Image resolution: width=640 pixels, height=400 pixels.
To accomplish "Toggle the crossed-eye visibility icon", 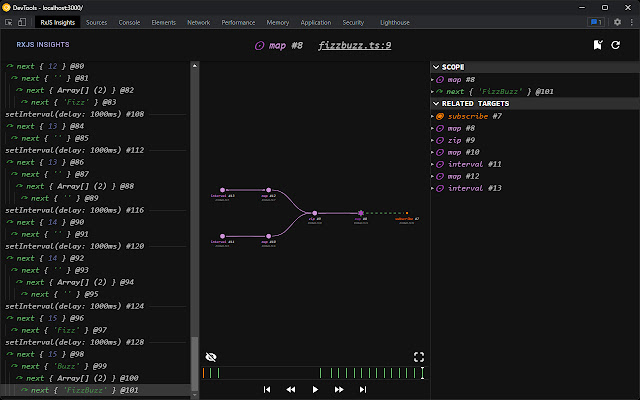I will click(x=211, y=357).
